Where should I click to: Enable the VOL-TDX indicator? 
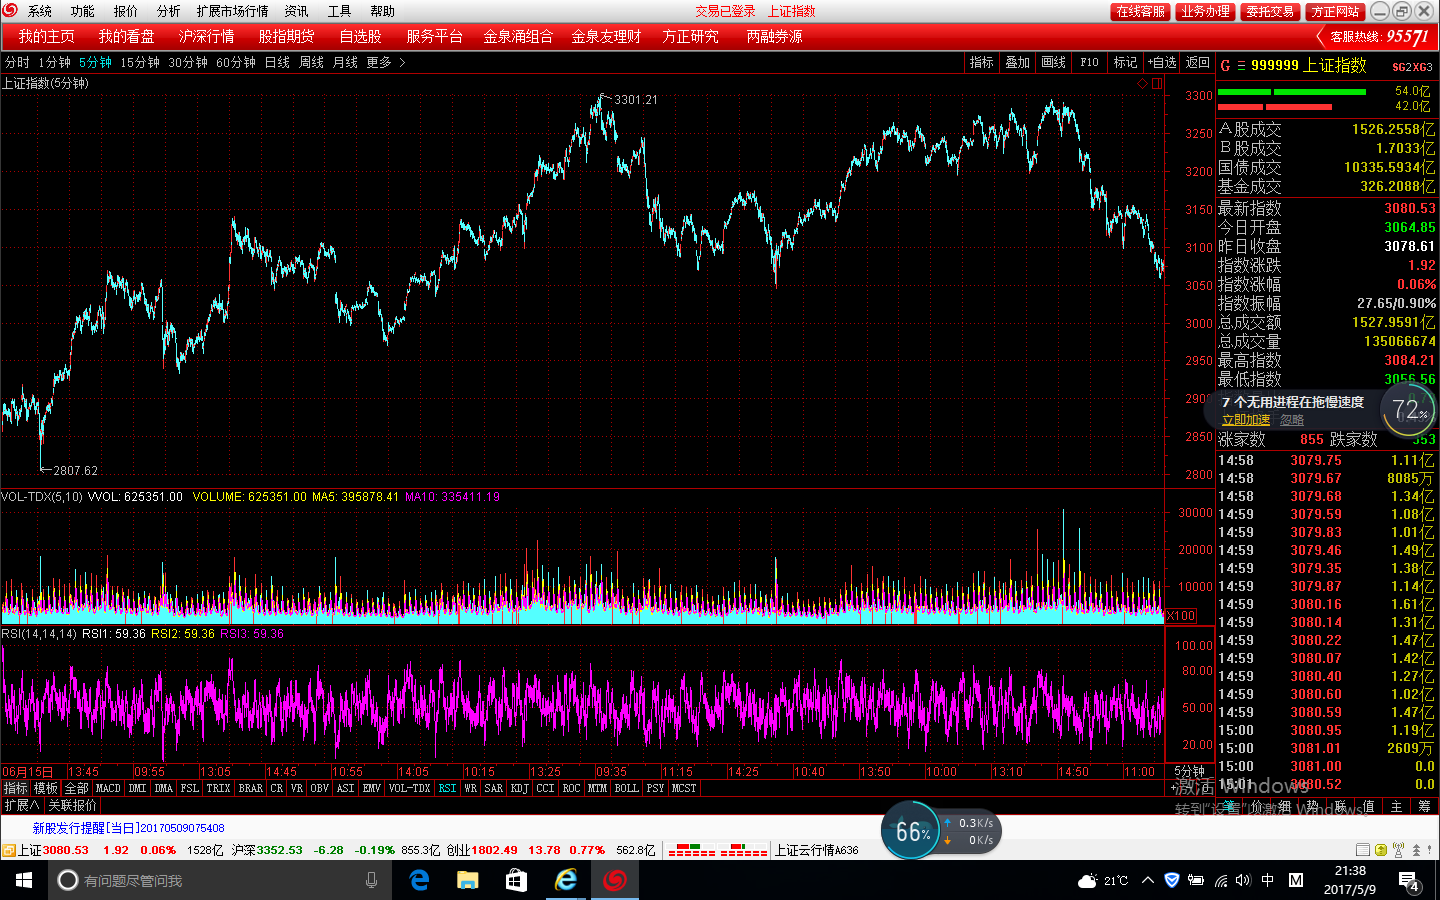pyautogui.click(x=409, y=789)
